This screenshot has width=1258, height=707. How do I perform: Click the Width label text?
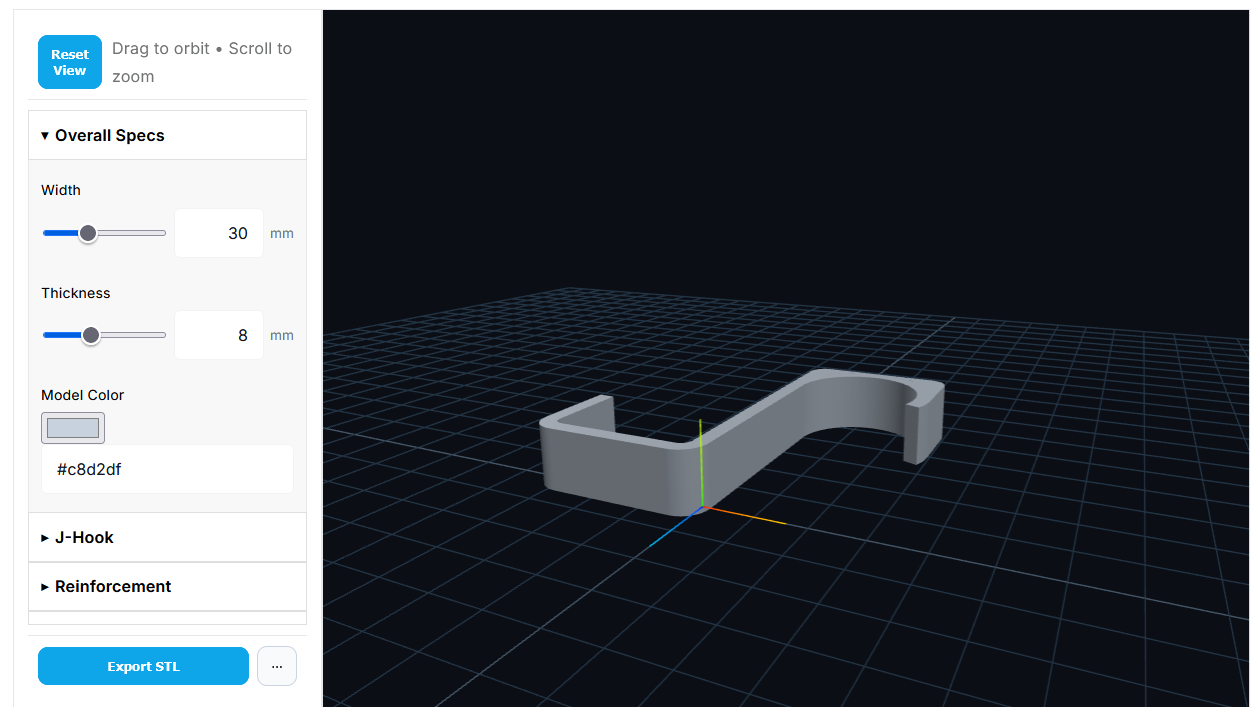61,190
